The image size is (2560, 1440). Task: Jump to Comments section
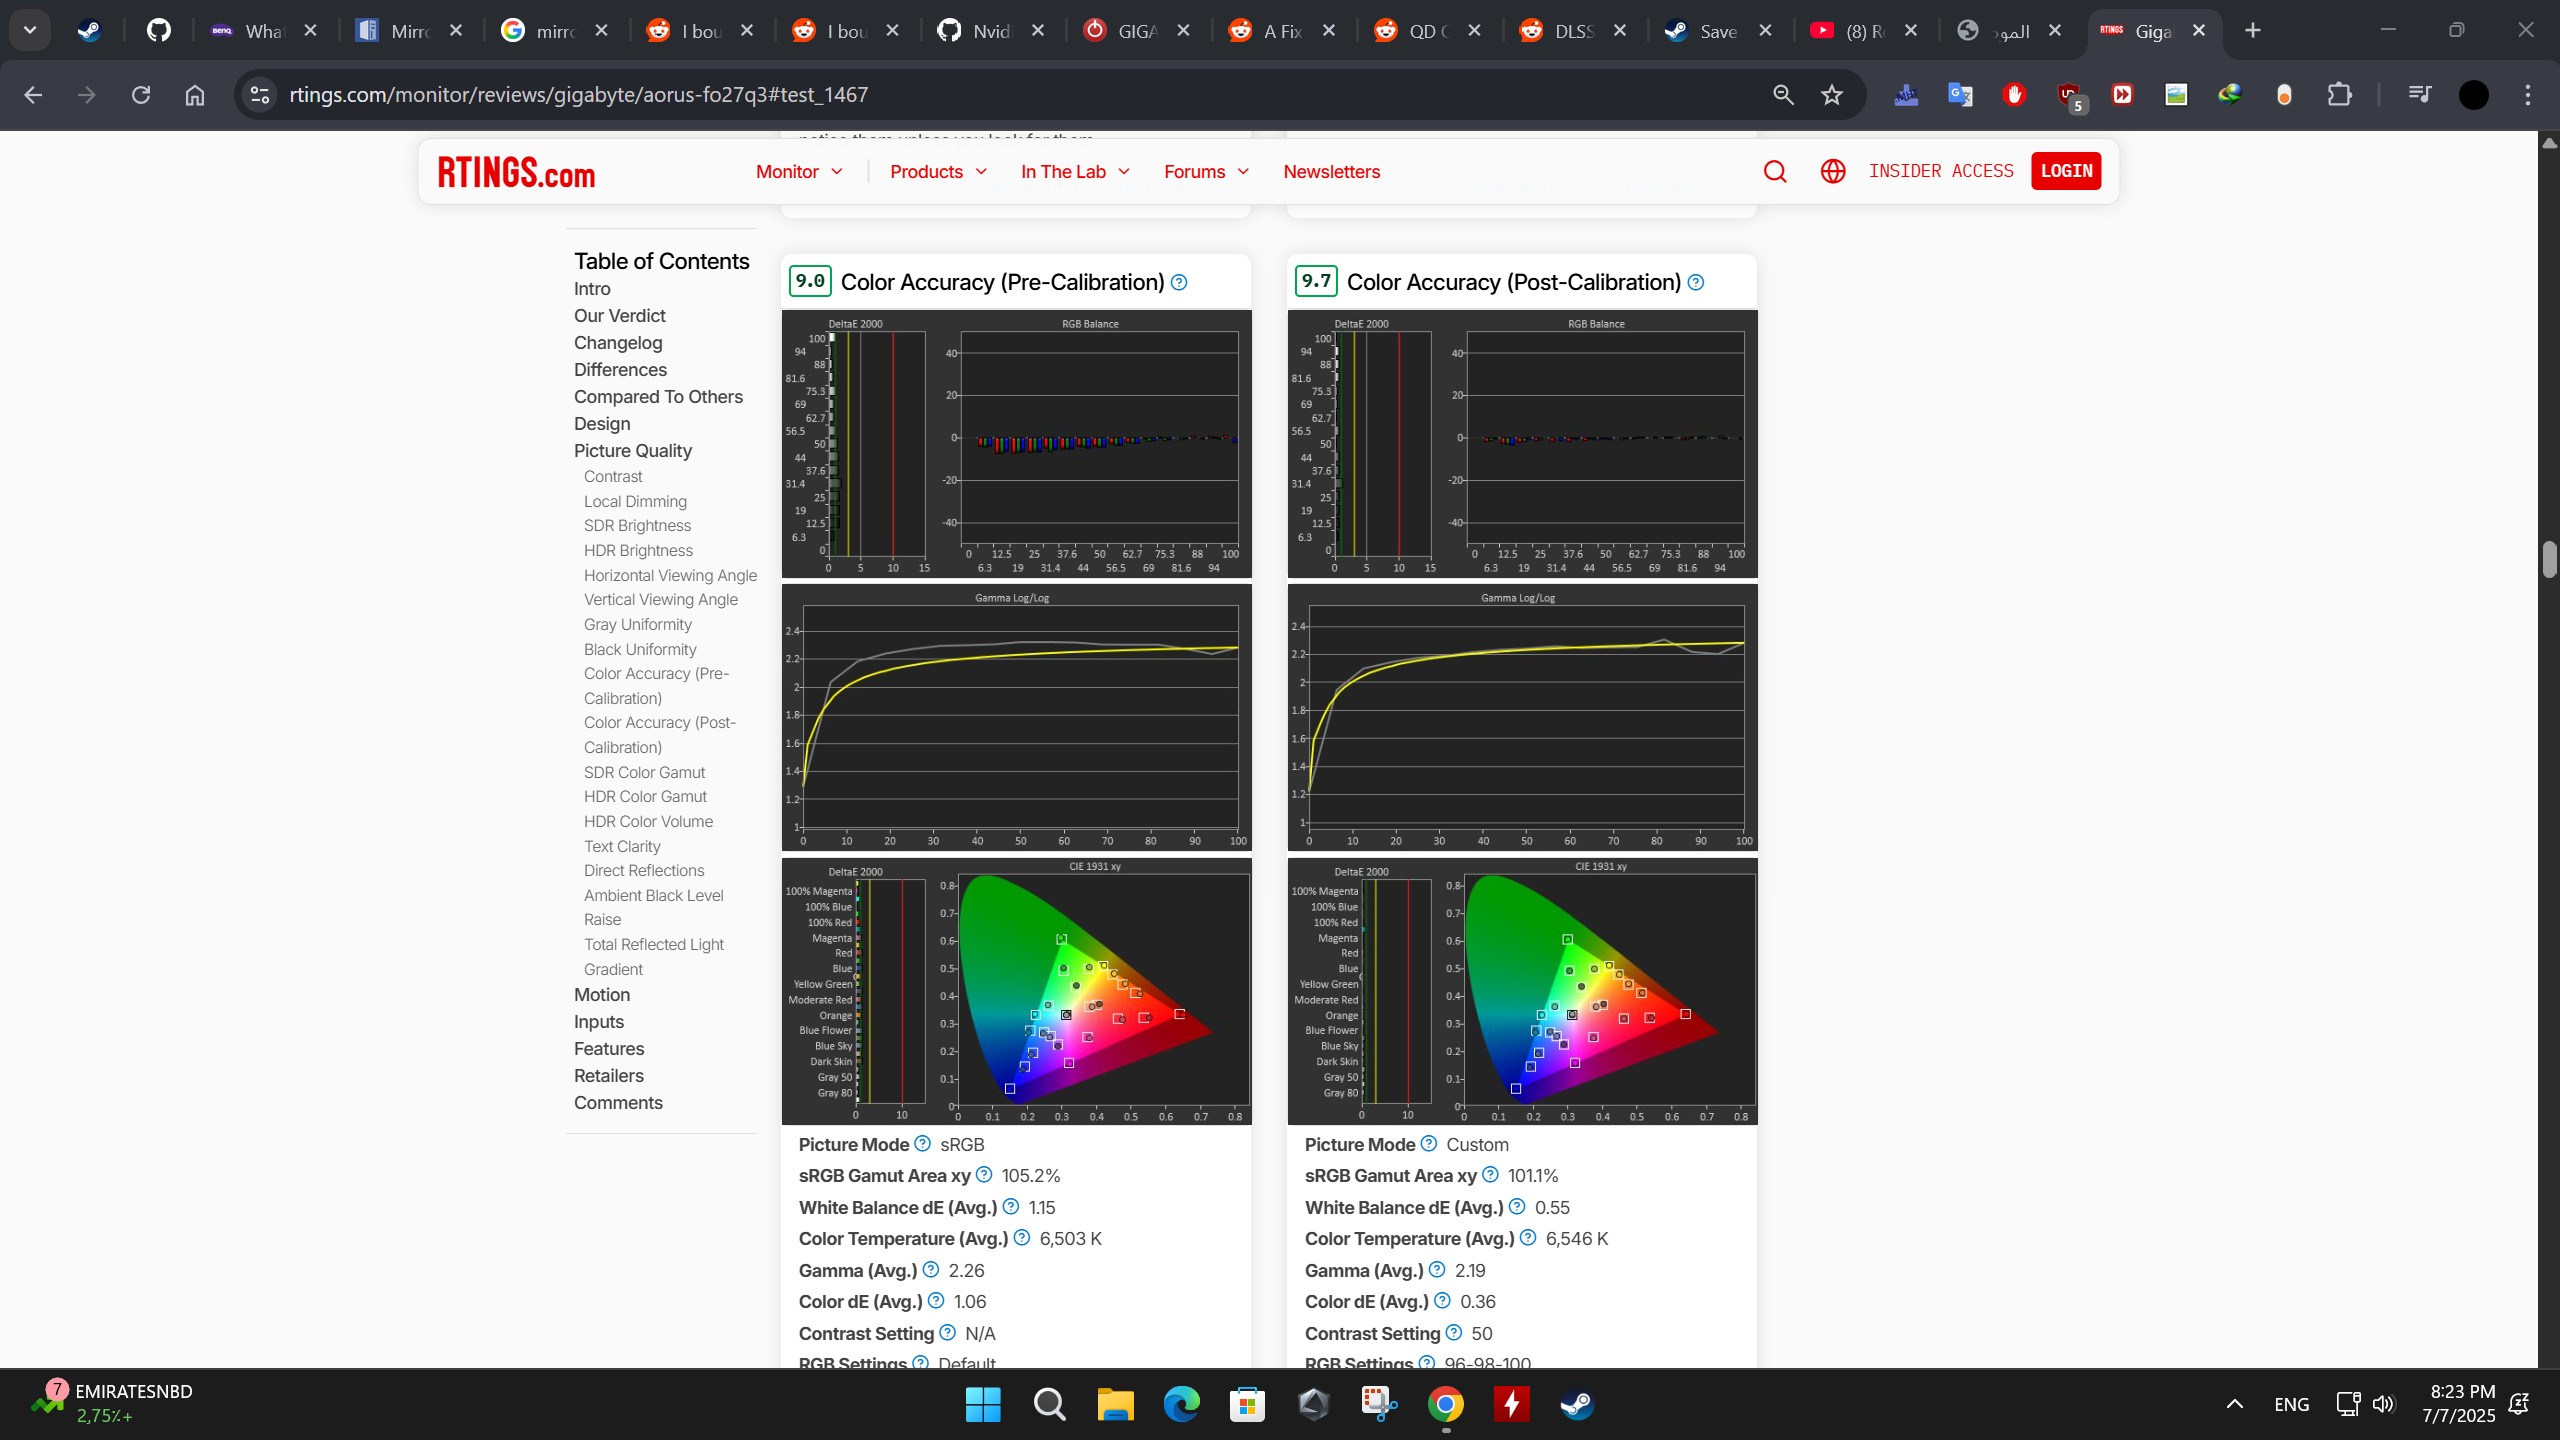(x=618, y=1103)
